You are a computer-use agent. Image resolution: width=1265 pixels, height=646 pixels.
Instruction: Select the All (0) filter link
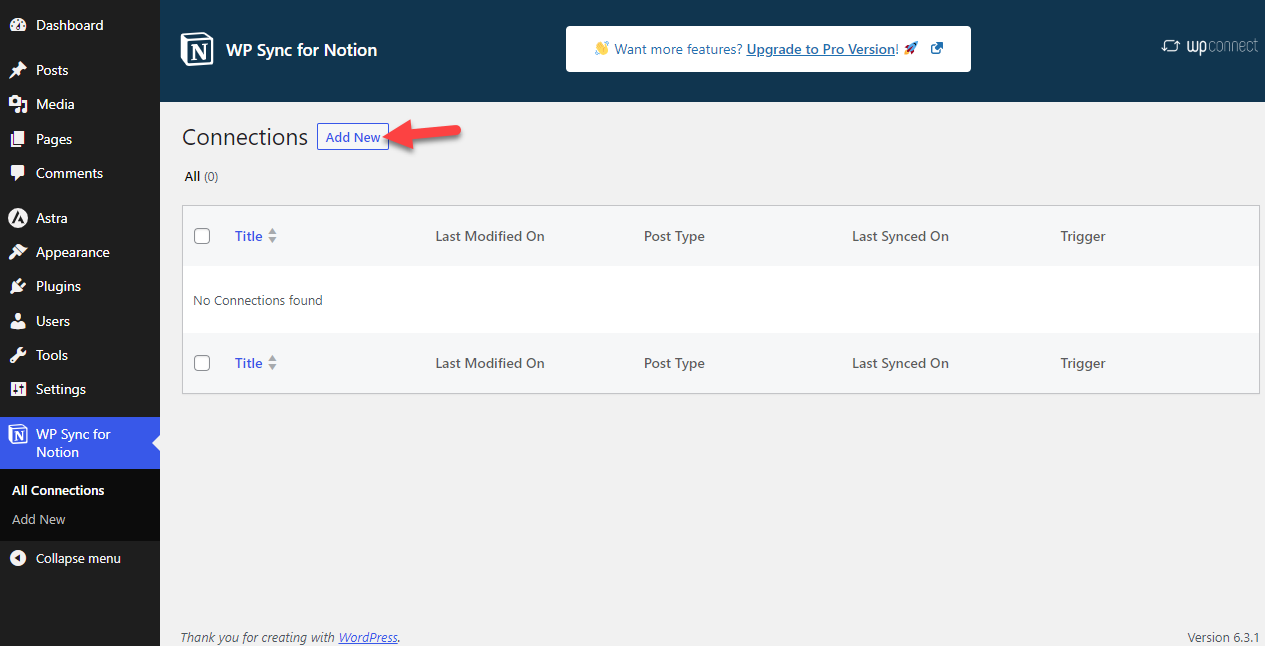(201, 176)
